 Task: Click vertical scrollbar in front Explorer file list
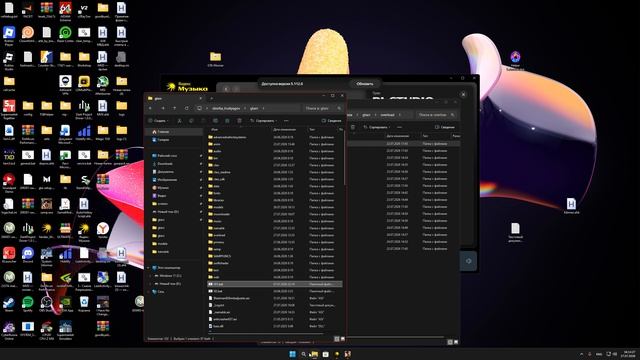pos(345,159)
